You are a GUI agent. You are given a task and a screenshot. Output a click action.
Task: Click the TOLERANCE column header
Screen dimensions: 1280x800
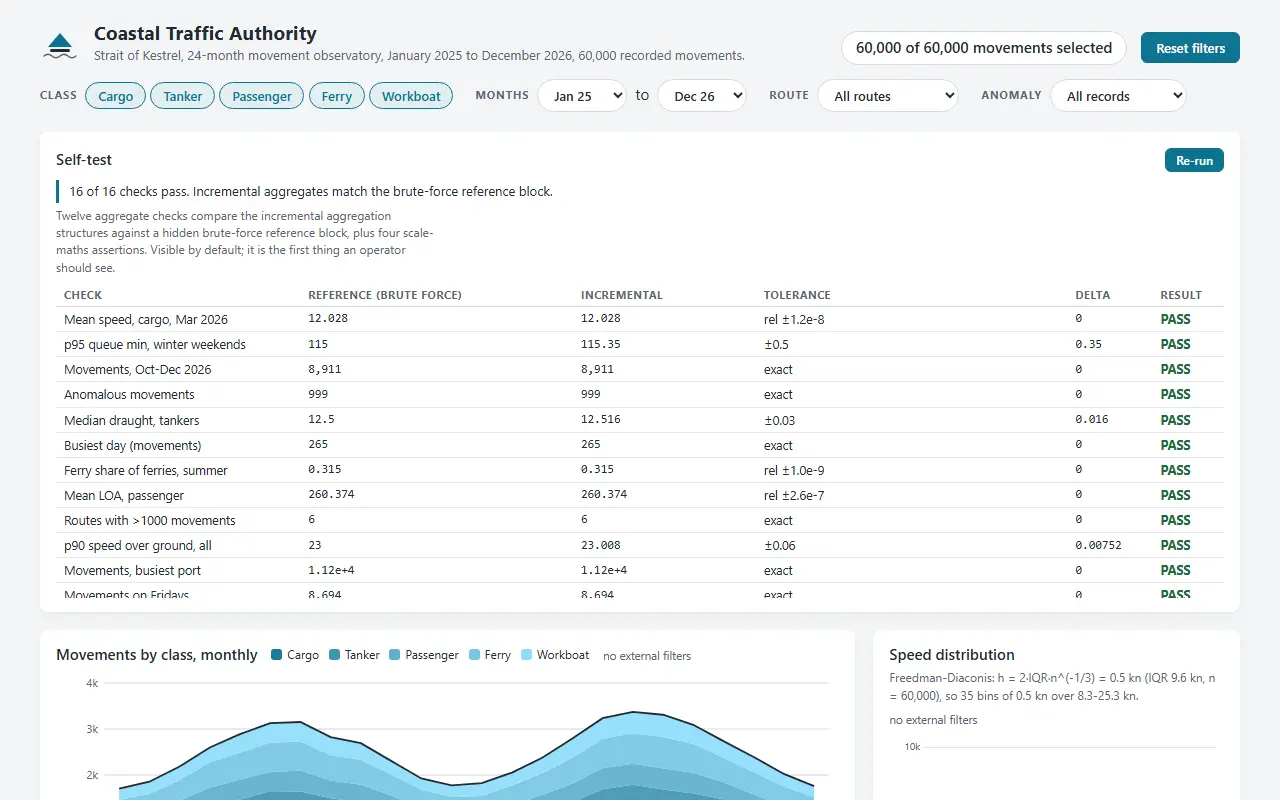point(797,295)
